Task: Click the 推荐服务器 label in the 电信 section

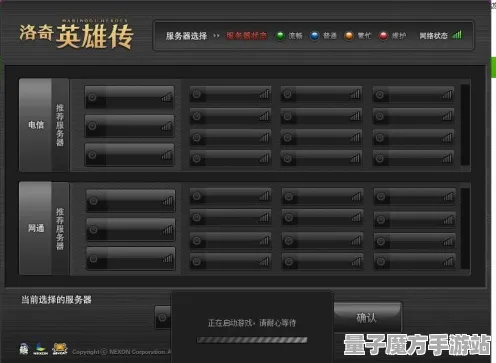Action: (x=60, y=125)
